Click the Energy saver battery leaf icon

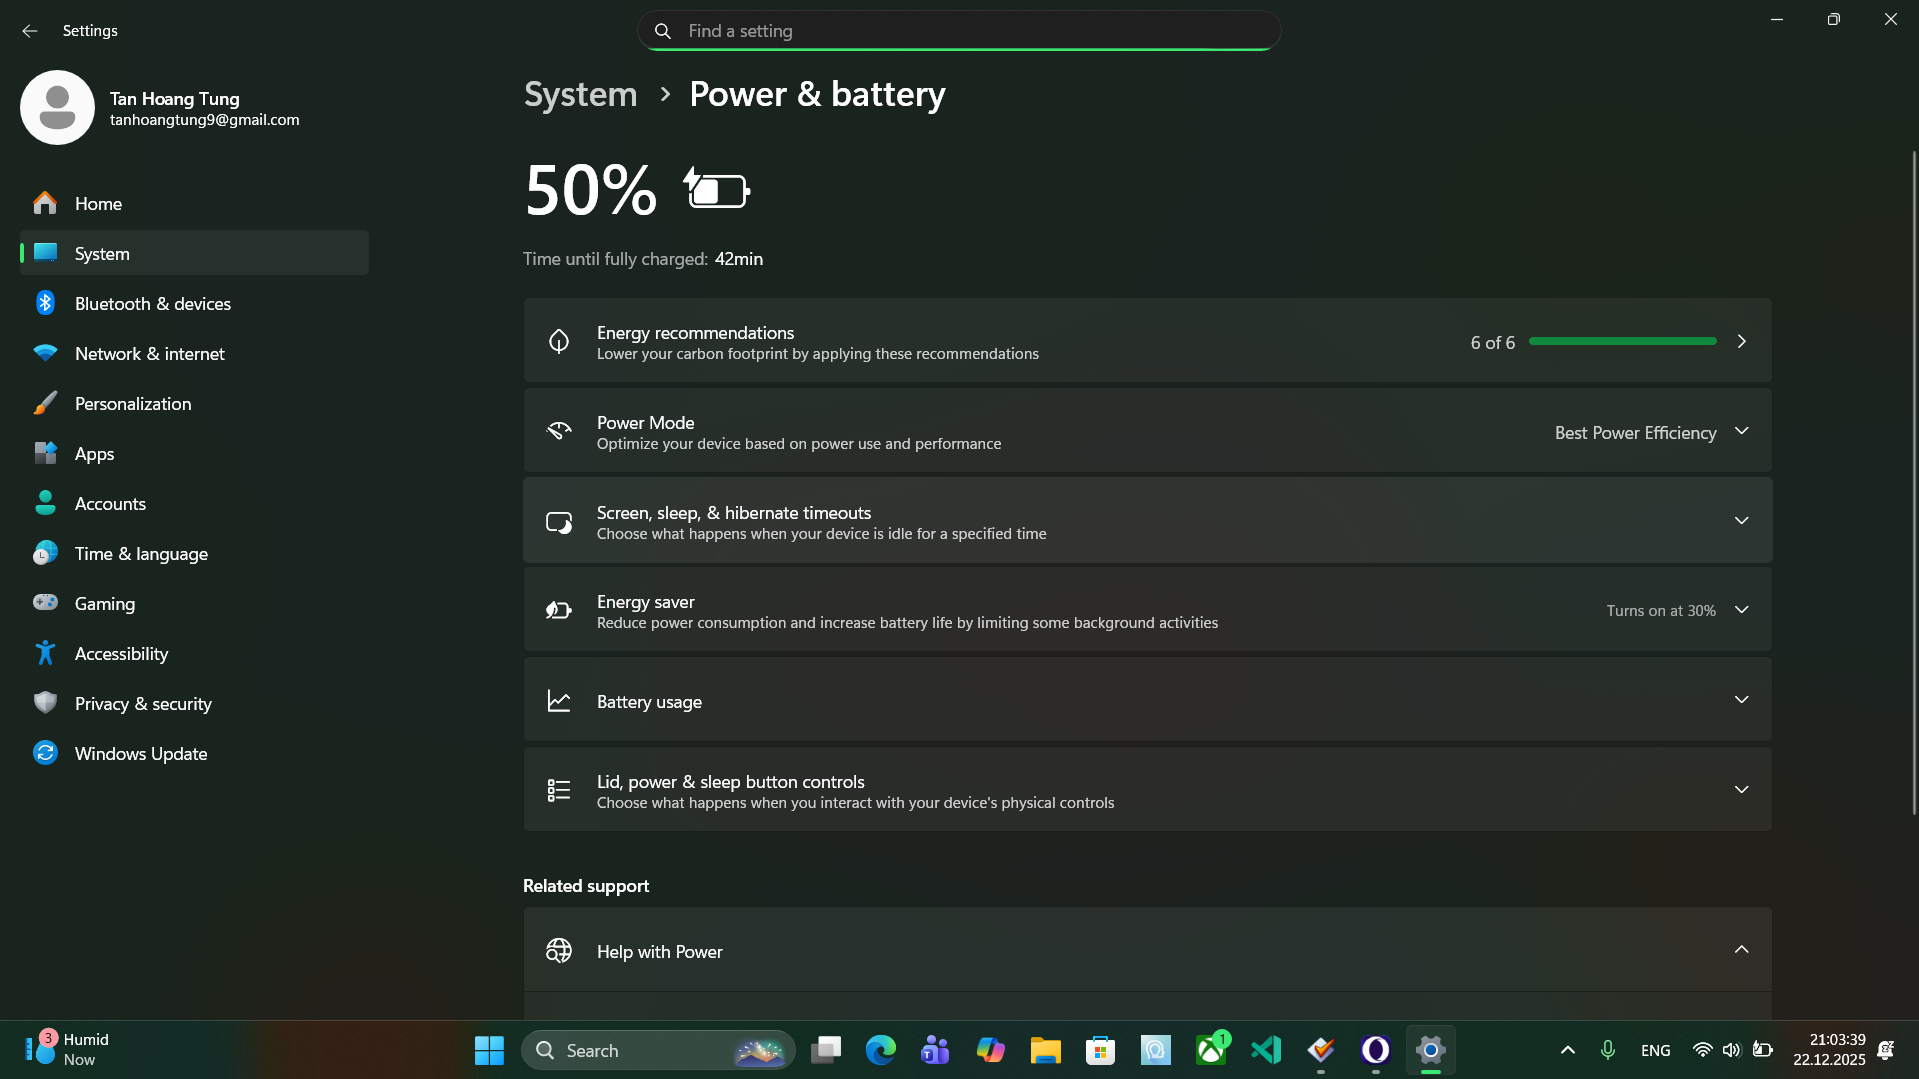(x=559, y=610)
